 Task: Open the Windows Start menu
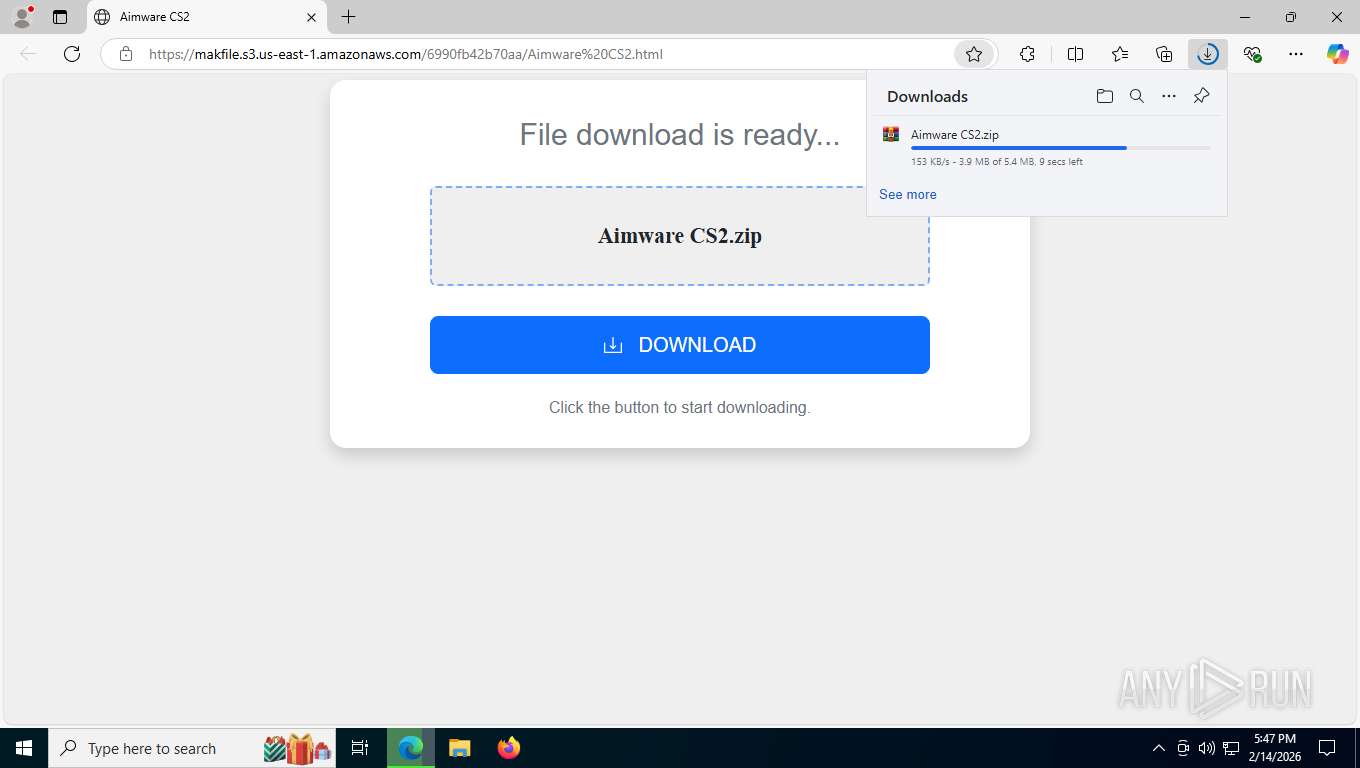(23, 748)
